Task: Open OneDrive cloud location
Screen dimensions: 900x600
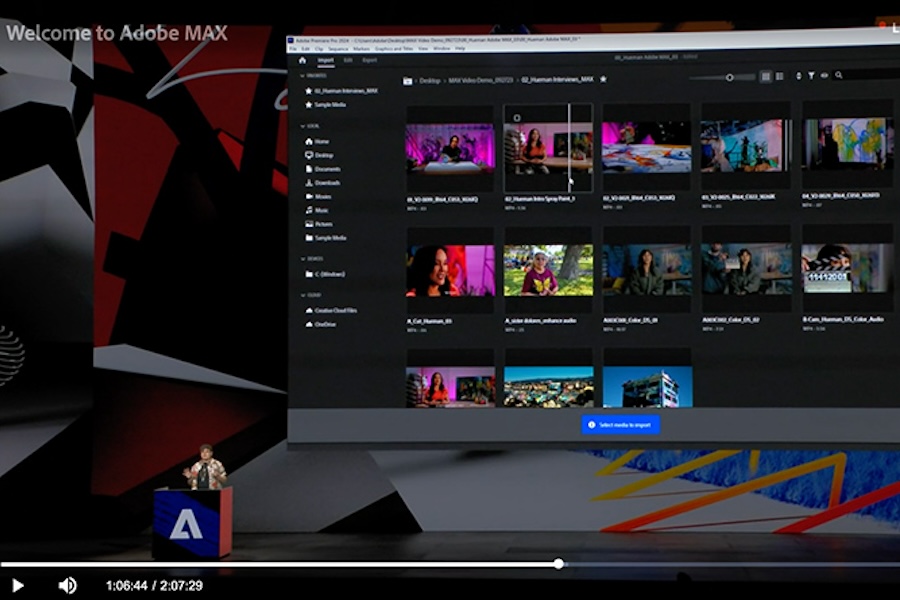Action: [x=321, y=324]
